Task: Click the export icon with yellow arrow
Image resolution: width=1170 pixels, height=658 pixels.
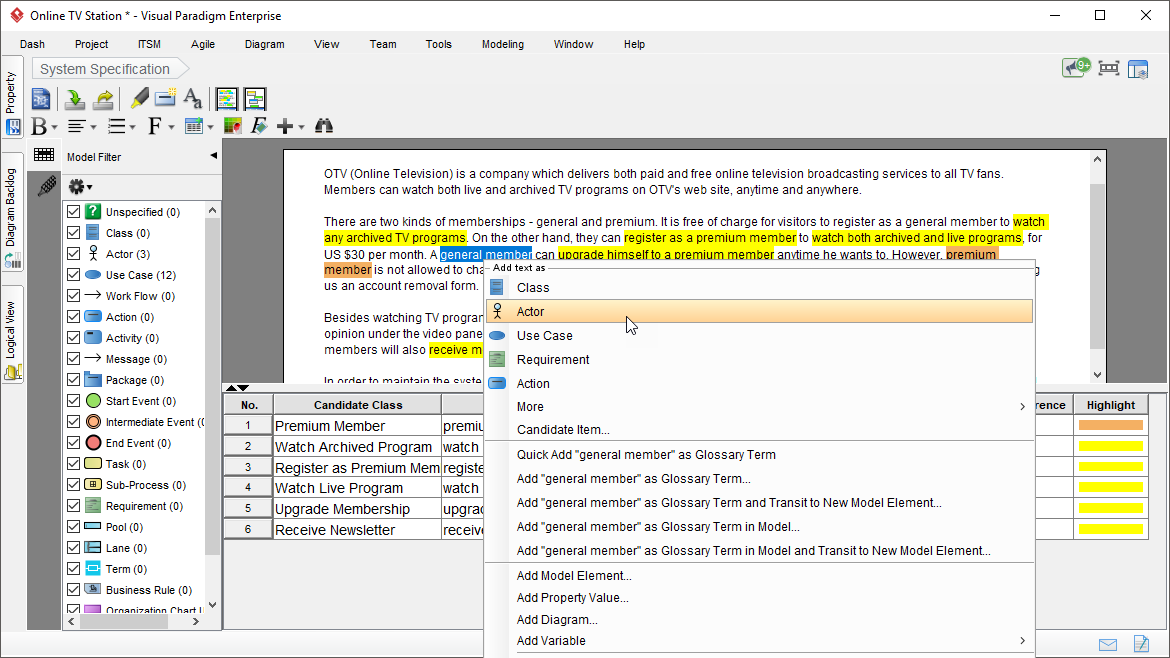Action: (104, 98)
